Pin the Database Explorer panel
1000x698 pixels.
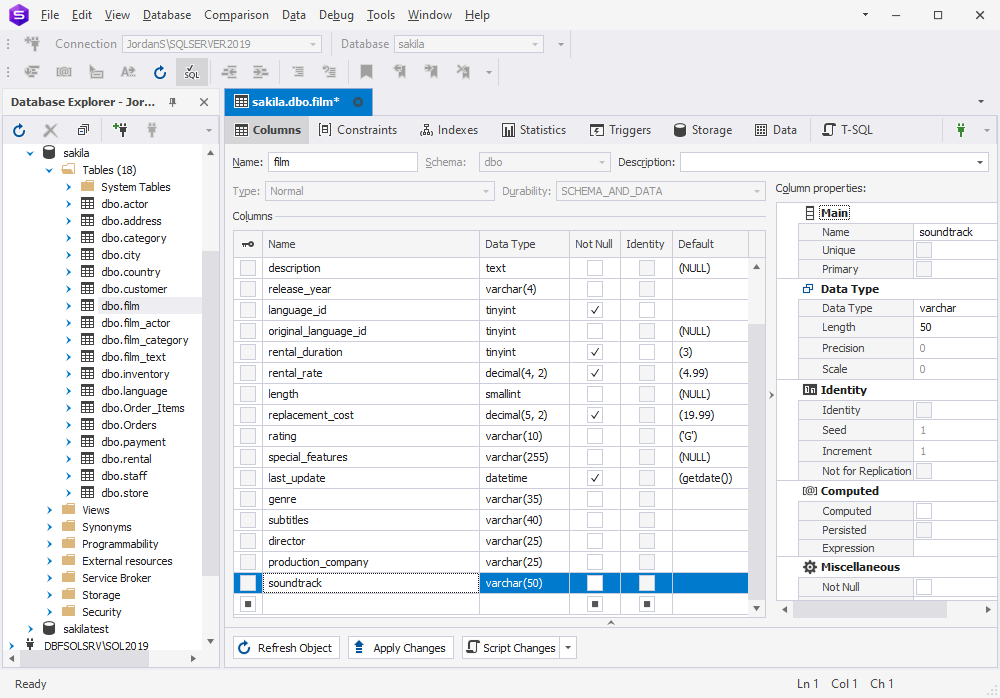173,102
